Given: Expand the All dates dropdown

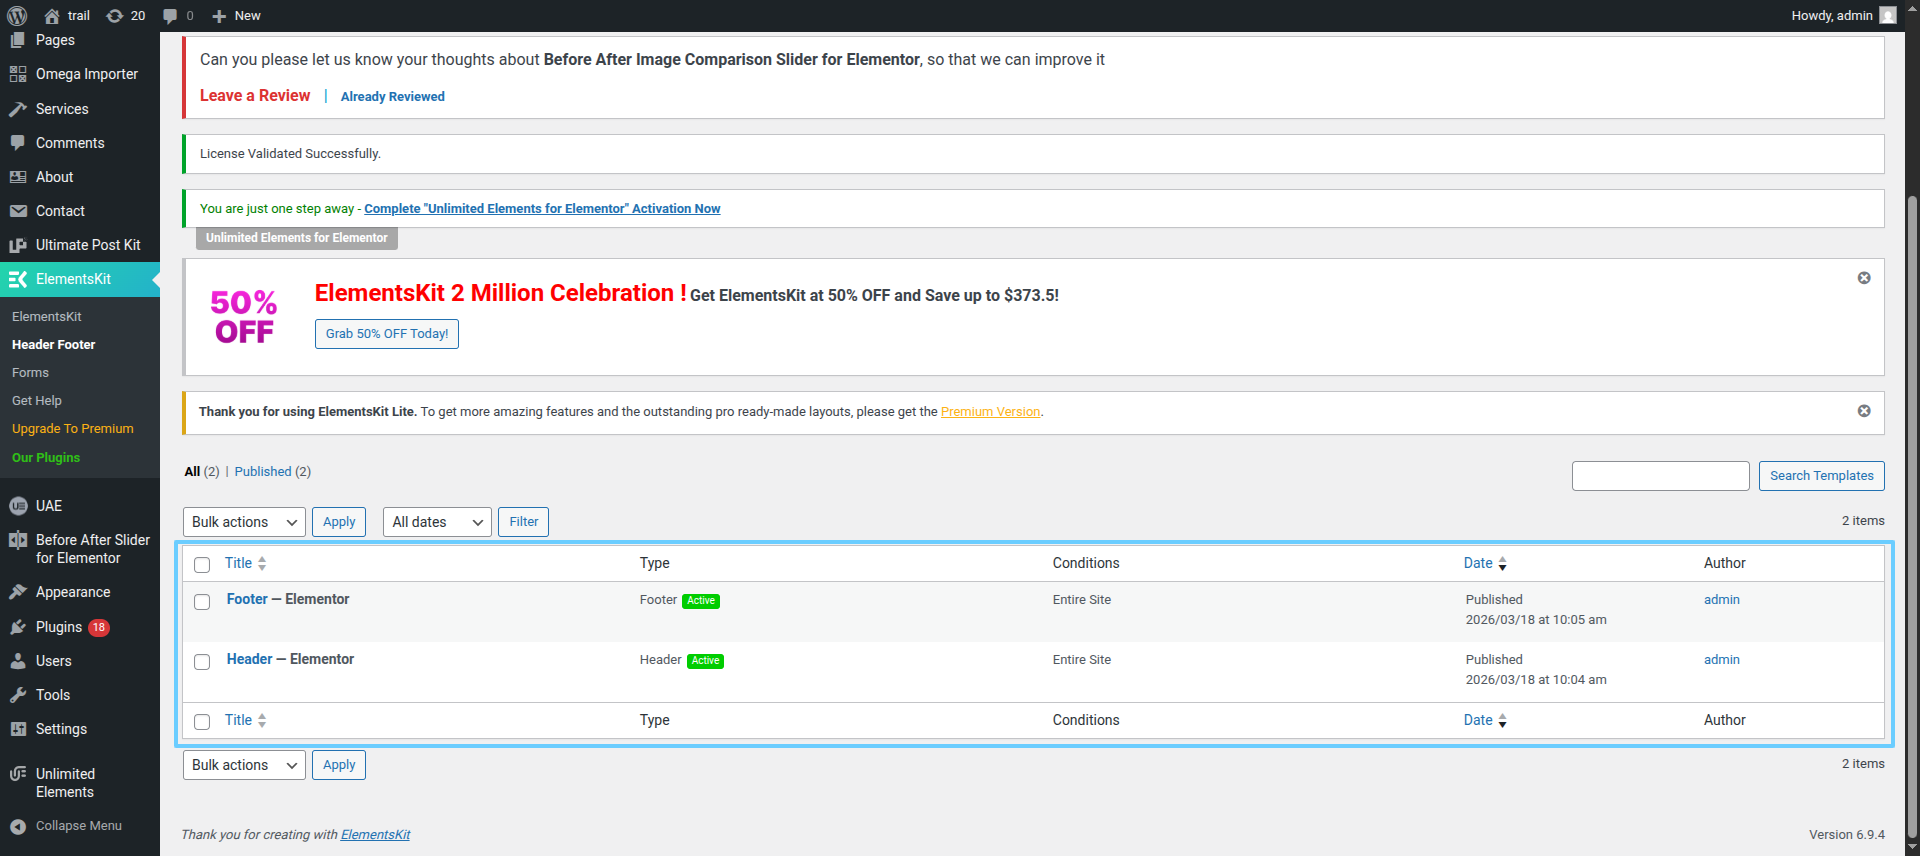Looking at the screenshot, I should [x=437, y=522].
